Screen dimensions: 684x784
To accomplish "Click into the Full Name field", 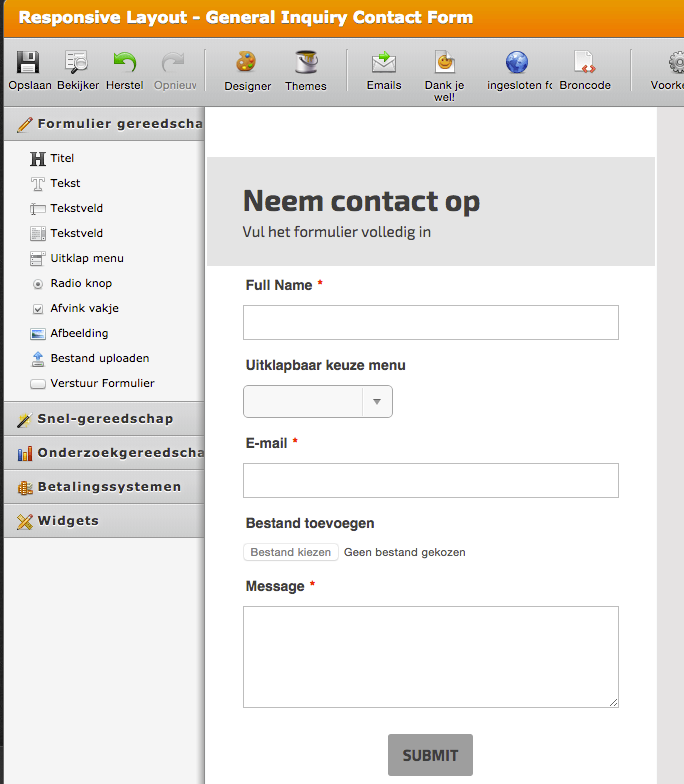I will 430,323.
